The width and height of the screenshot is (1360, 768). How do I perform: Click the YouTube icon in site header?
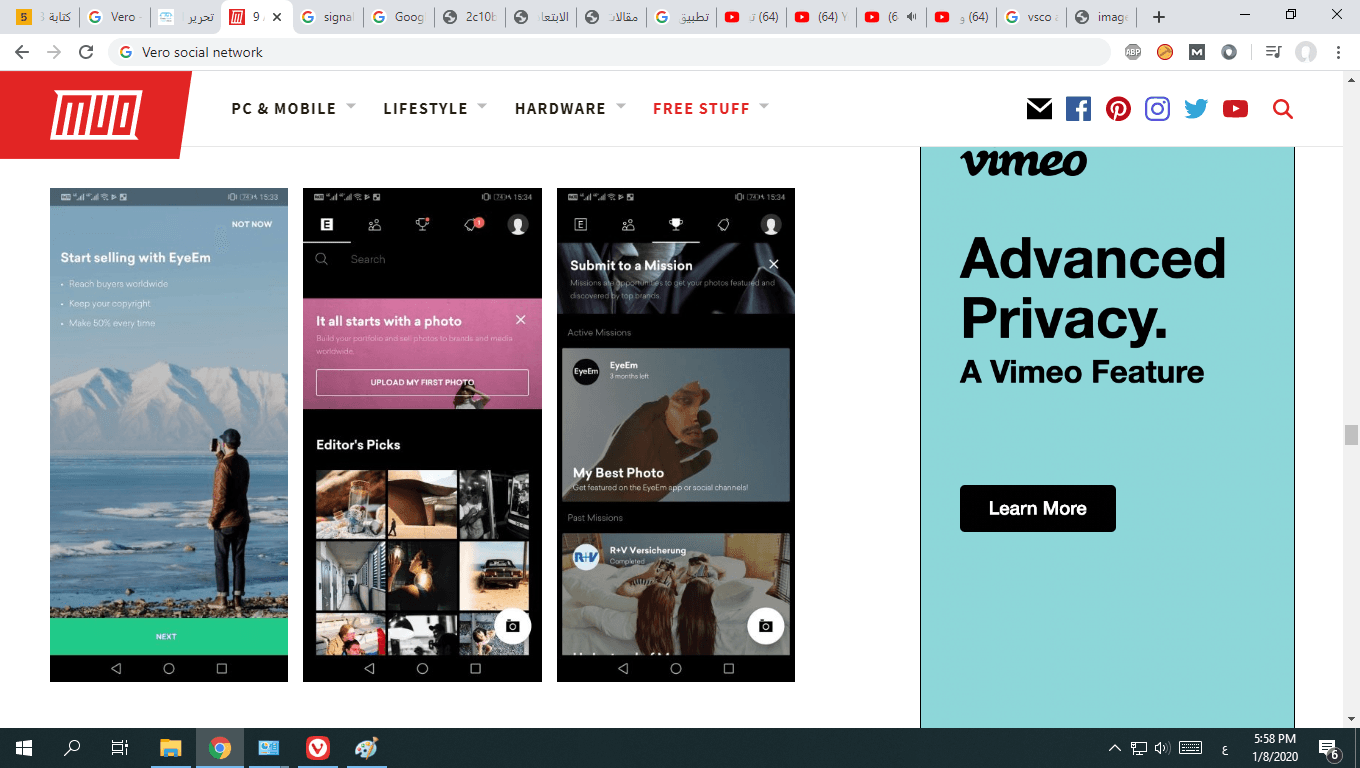pyautogui.click(x=1235, y=109)
